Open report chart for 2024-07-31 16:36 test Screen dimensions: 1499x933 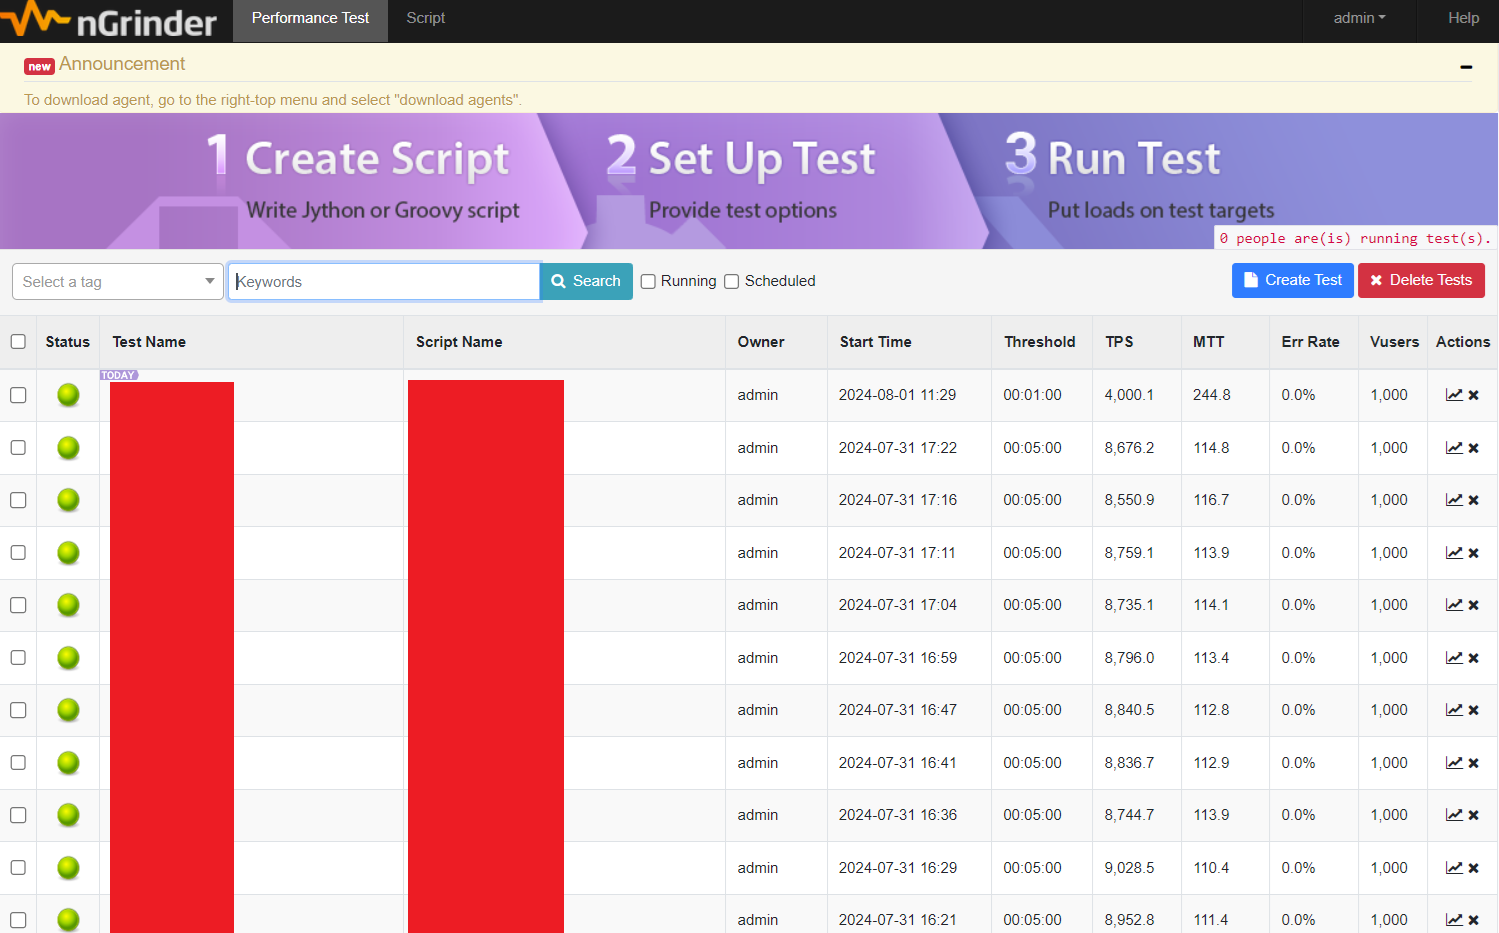pyautogui.click(x=1454, y=815)
